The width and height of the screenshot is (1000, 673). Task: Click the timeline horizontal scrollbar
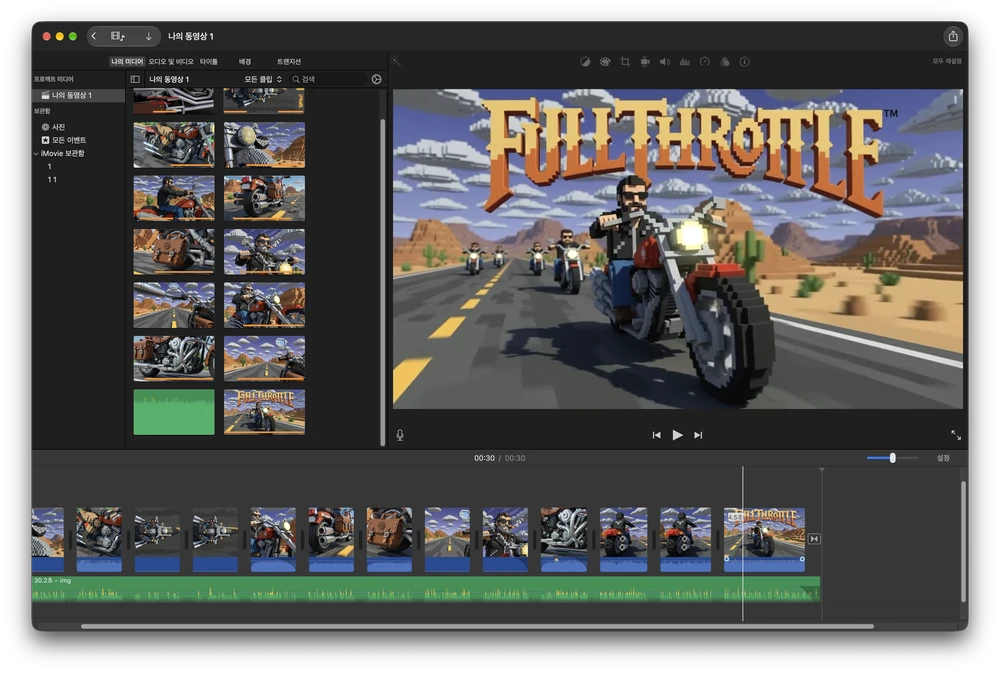pyautogui.click(x=477, y=626)
